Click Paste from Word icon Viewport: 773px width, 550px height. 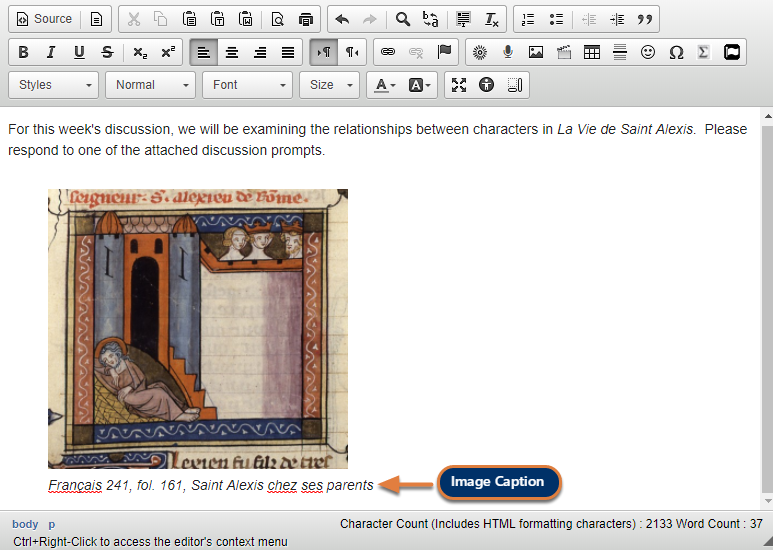tap(245, 19)
